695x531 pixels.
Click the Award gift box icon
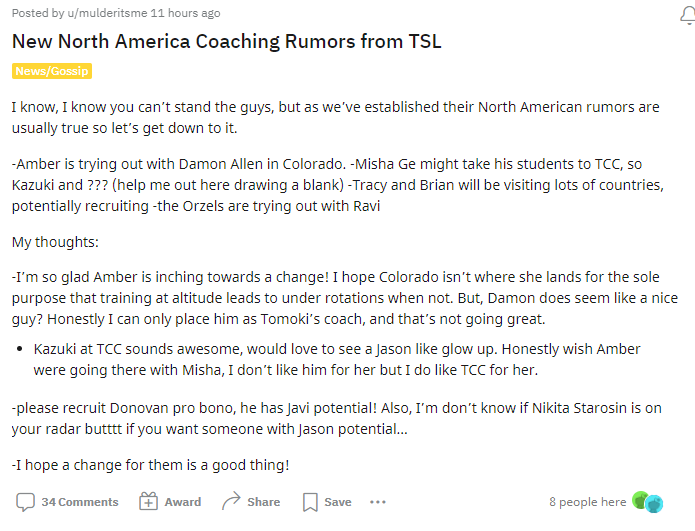(x=148, y=501)
